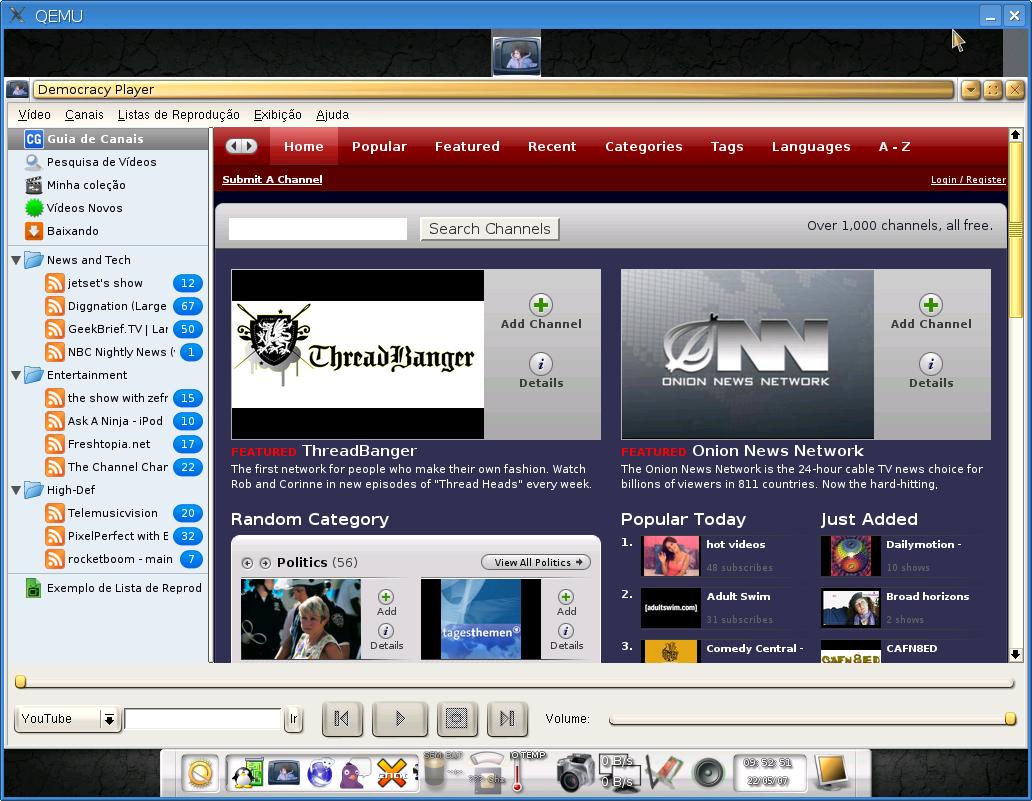Go to the Home tab
The height and width of the screenshot is (801, 1032).
click(x=303, y=147)
